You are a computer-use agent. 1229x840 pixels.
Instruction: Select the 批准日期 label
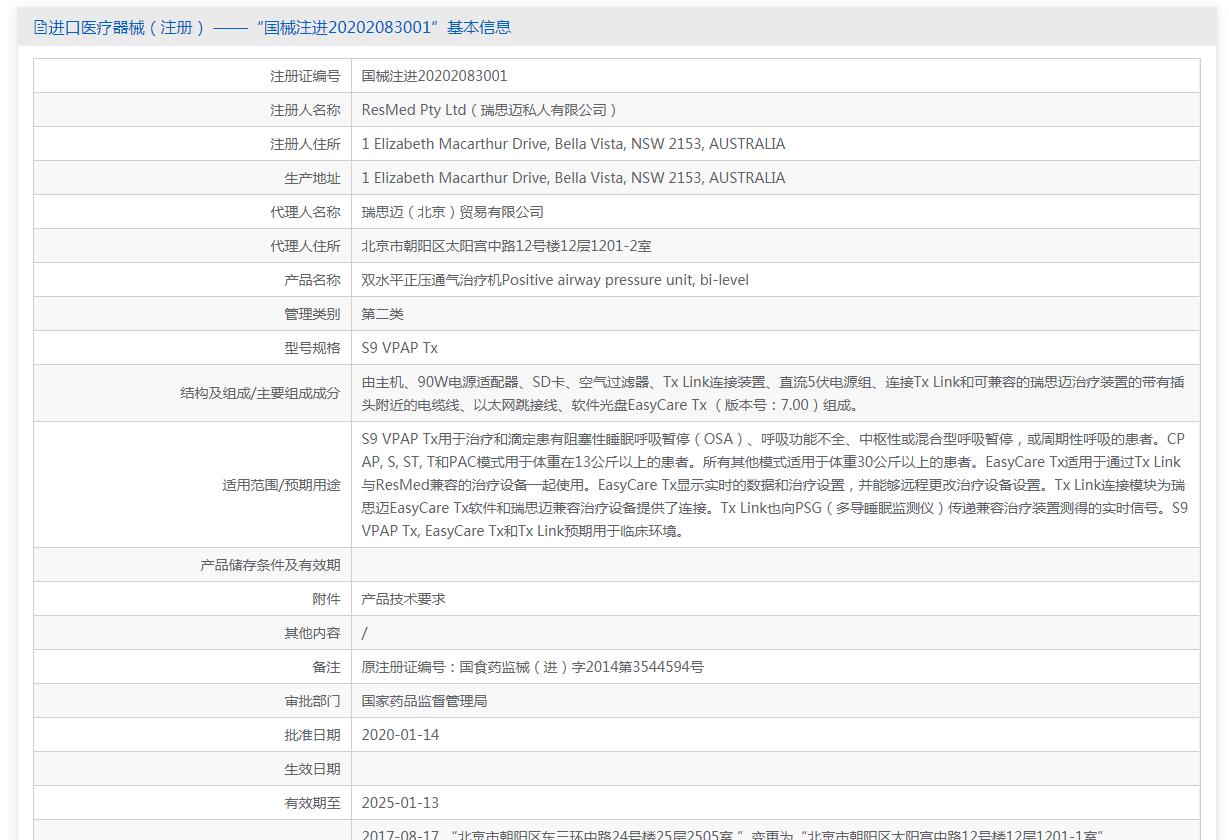[x=312, y=735]
